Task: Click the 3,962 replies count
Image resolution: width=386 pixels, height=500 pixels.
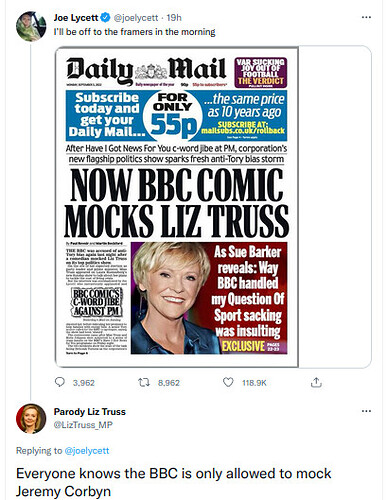Action: (x=84, y=383)
